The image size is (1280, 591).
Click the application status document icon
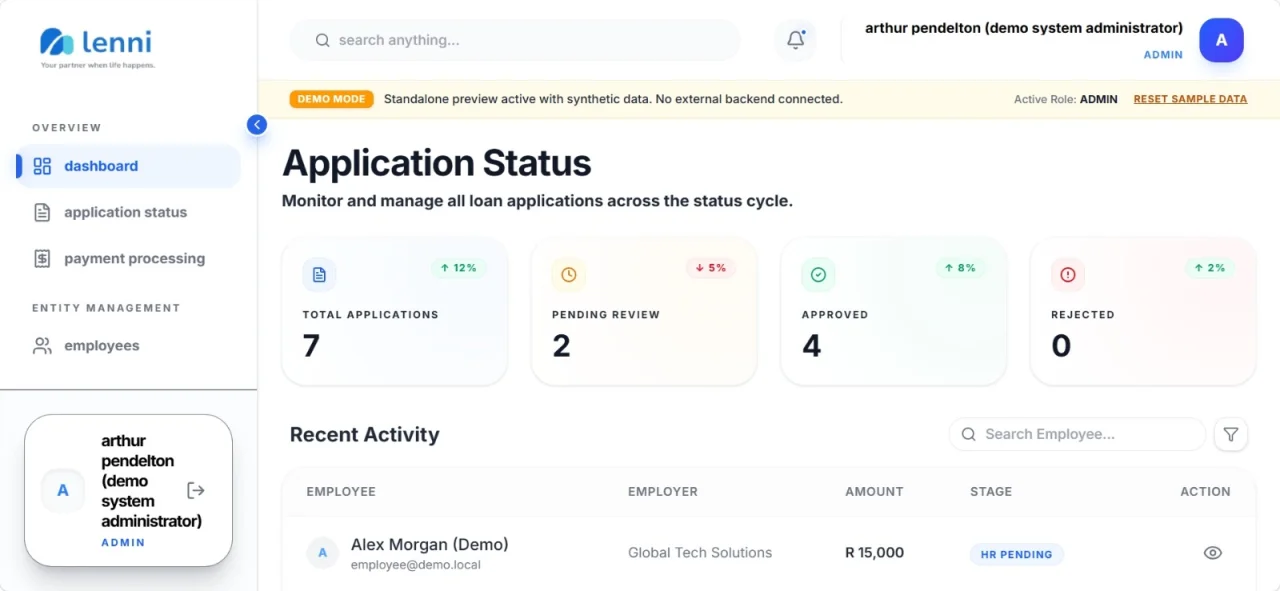coord(42,212)
